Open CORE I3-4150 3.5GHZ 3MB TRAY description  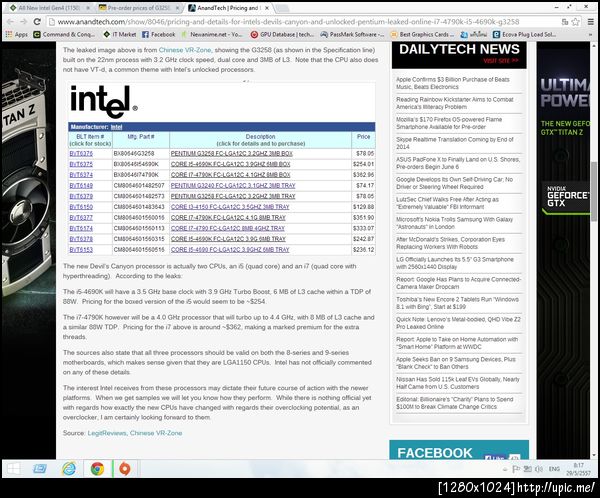[x=230, y=207]
